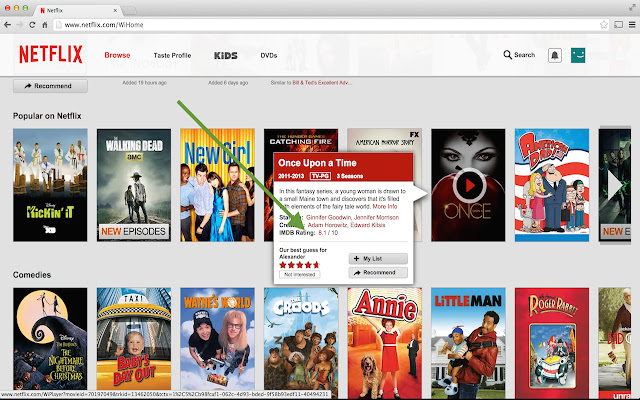Follow the Ginnifer Goodwin link

click(x=329, y=218)
